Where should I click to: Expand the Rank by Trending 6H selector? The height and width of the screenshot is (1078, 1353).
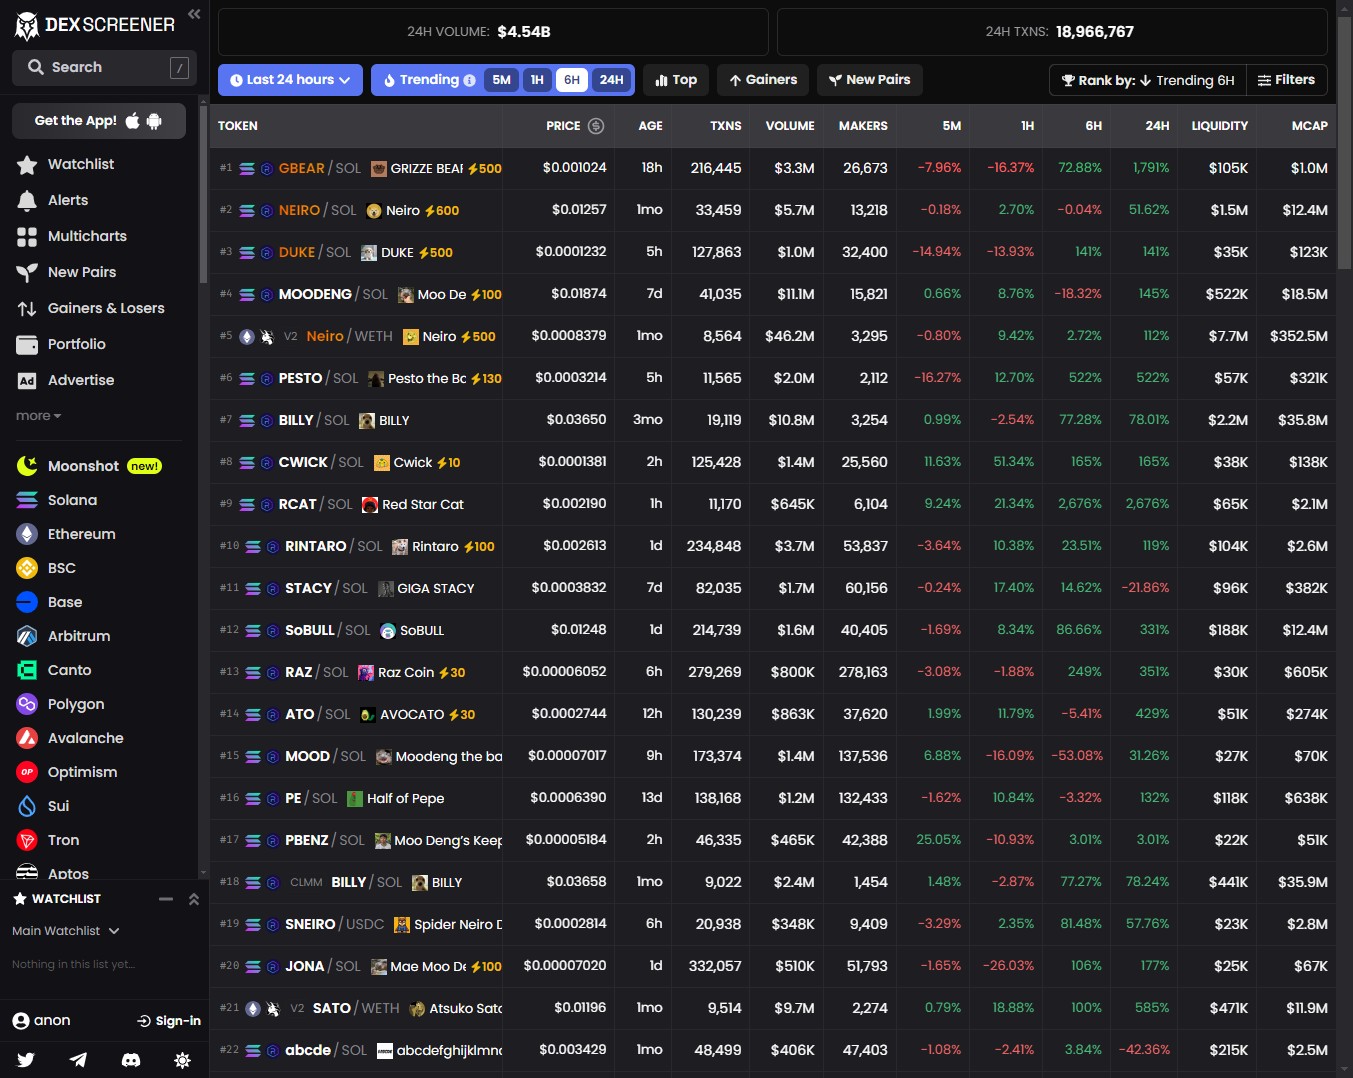1147,79
